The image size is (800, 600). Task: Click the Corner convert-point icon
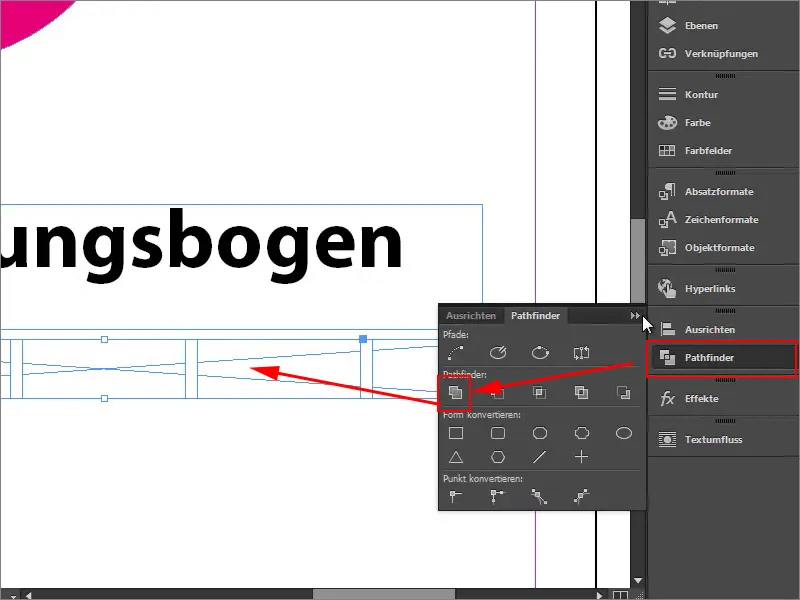point(498,495)
